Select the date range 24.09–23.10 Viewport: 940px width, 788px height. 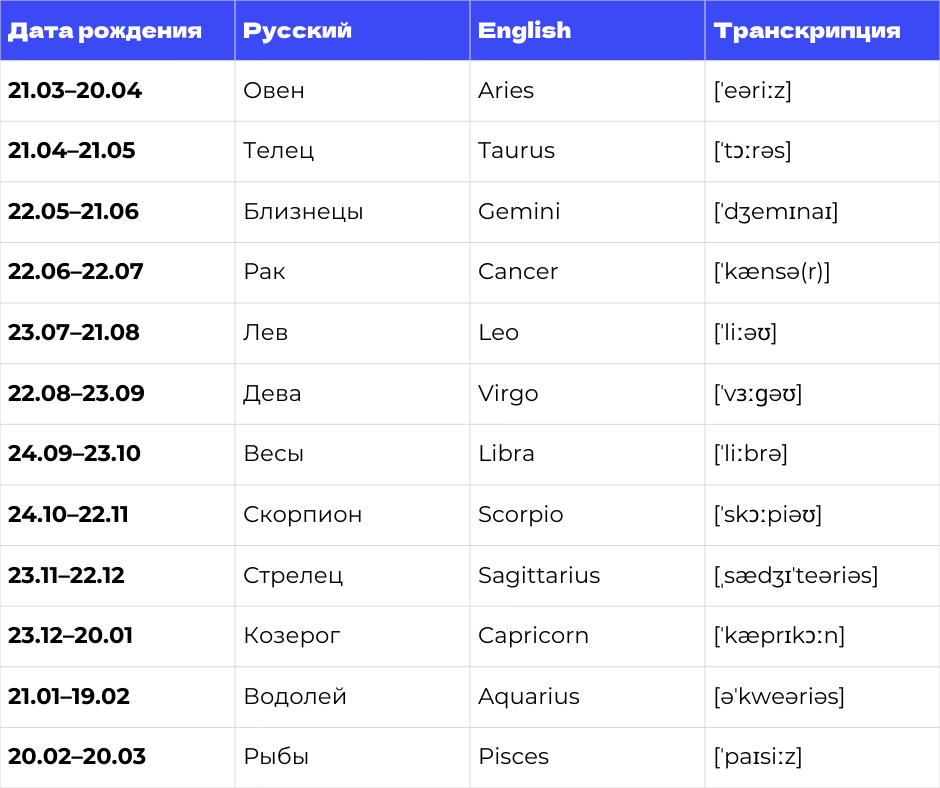click(x=75, y=454)
